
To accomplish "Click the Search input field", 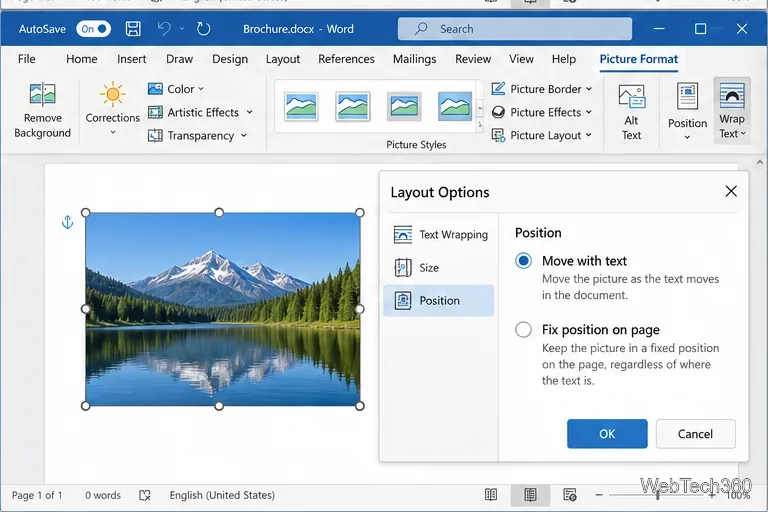I will [x=515, y=29].
